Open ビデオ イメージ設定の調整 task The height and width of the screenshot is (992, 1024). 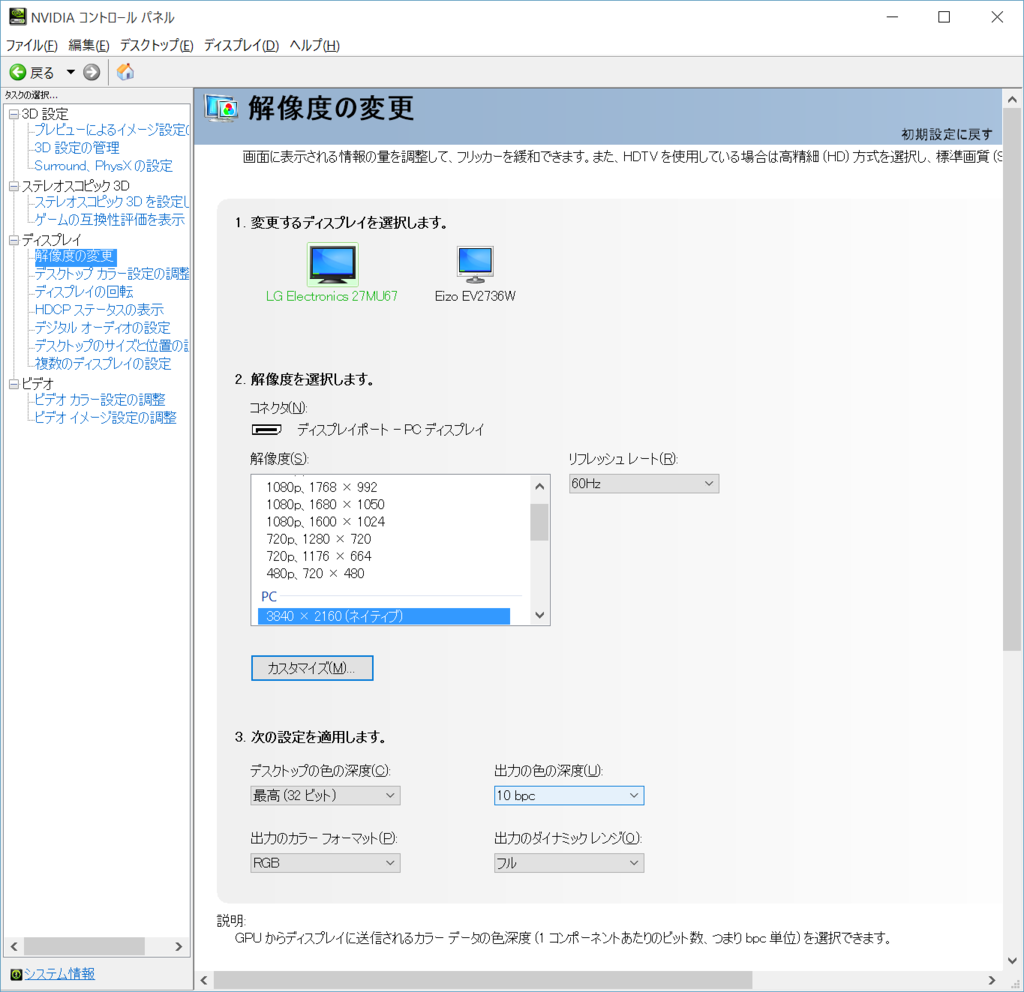point(106,418)
